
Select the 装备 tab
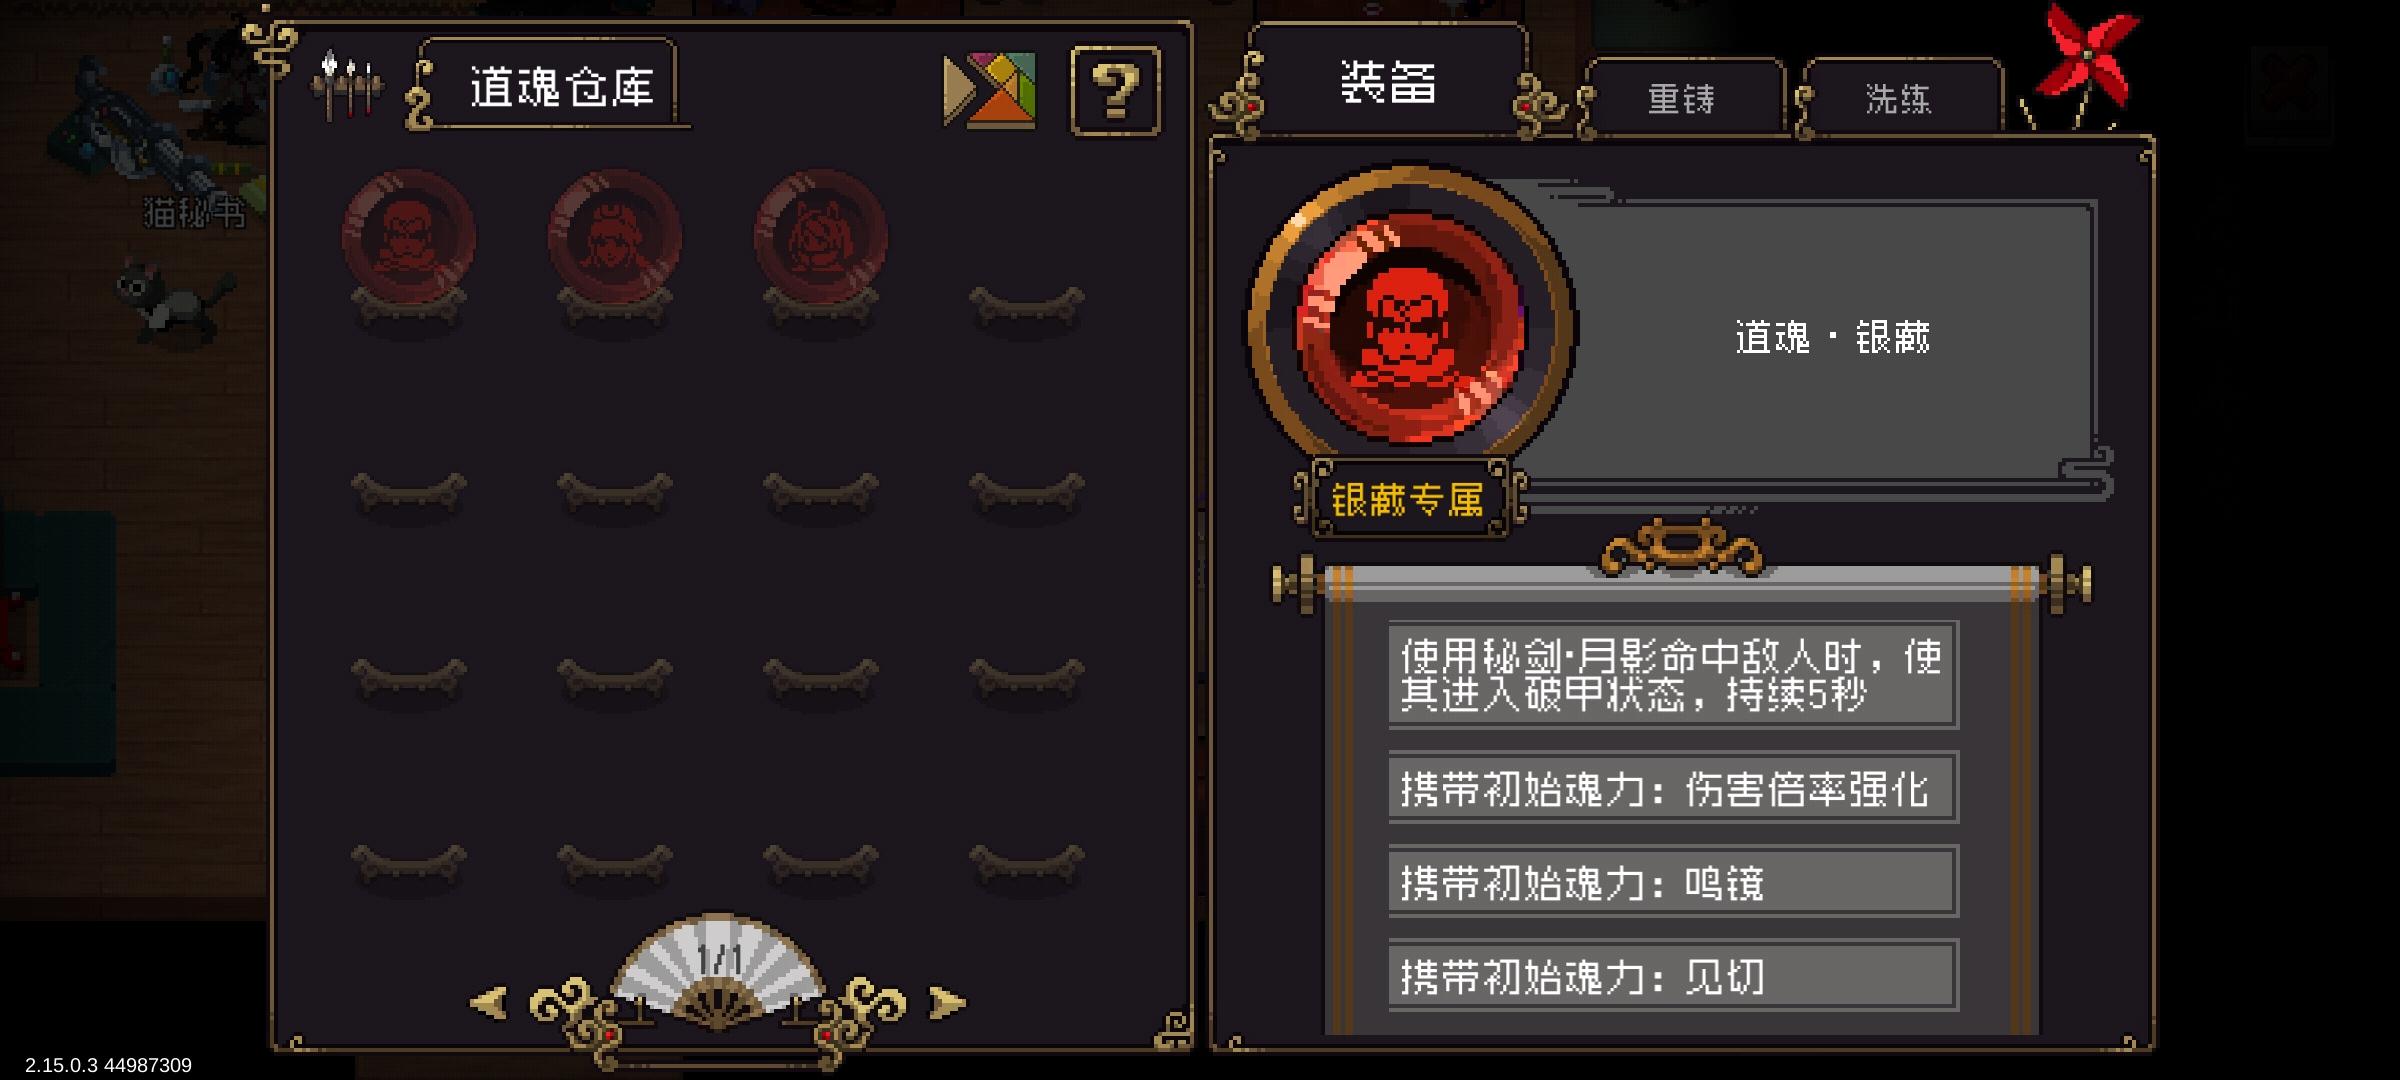point(1388,82)
